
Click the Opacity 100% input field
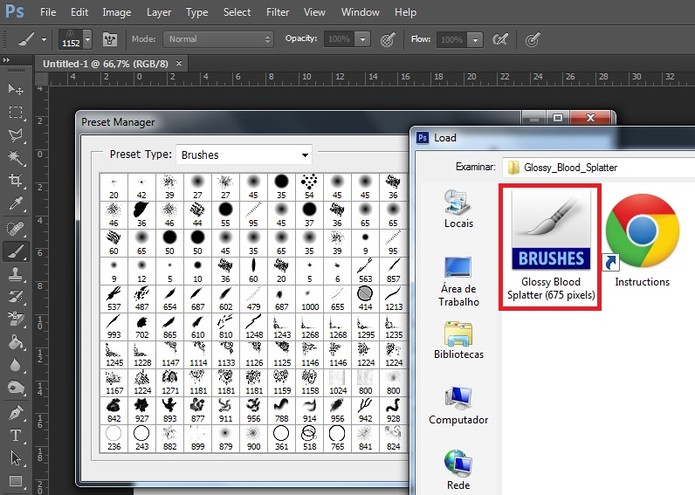tap(340, 39)
